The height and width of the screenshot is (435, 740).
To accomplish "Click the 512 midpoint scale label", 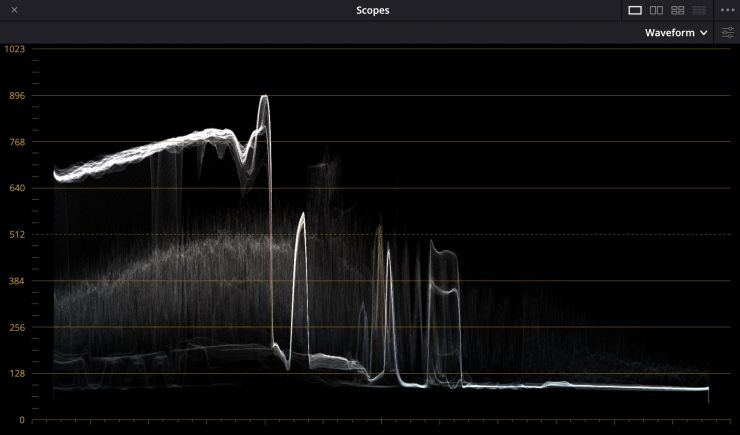I will click(x=16, y=235).
